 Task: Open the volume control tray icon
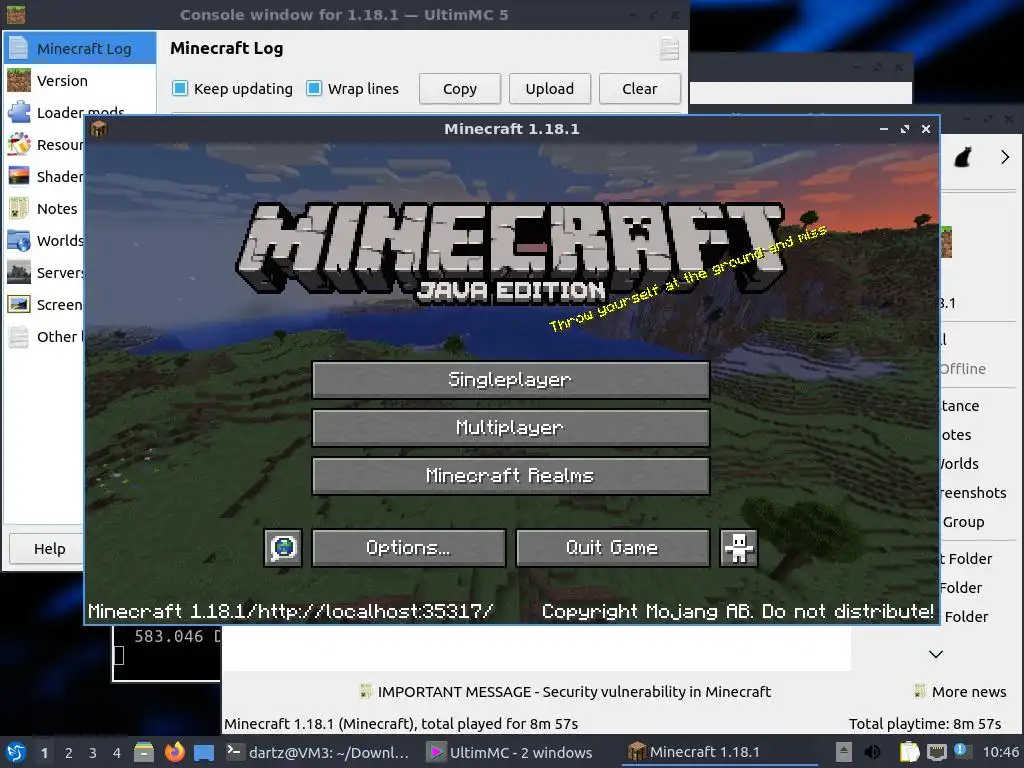872,752
